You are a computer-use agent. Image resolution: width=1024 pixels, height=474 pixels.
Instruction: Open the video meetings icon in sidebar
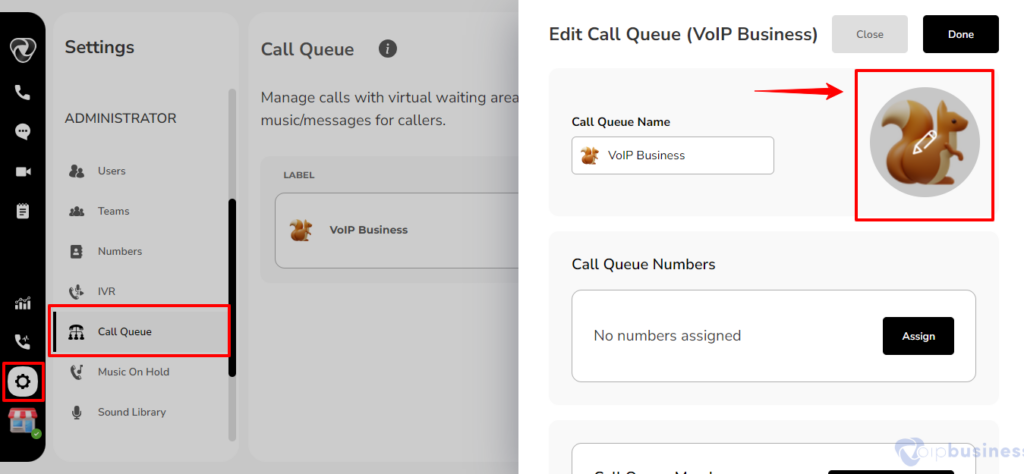(23, 172)
